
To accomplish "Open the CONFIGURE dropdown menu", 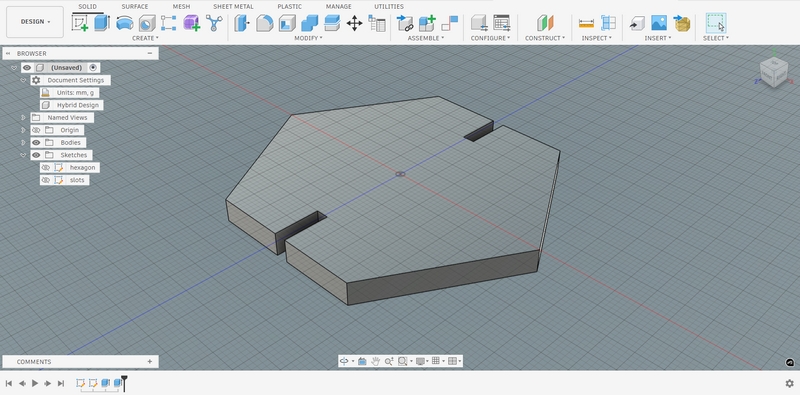I will pyautogui.click(x=491, y=38).
